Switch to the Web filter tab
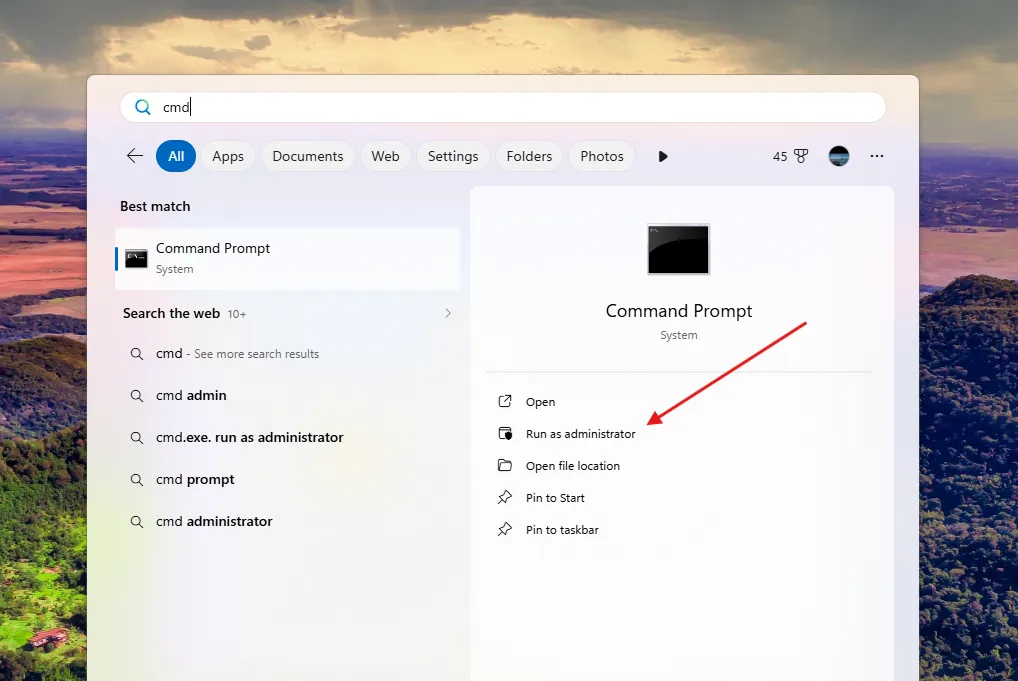This screenshot has width=1018, height=681. (385, 156)
